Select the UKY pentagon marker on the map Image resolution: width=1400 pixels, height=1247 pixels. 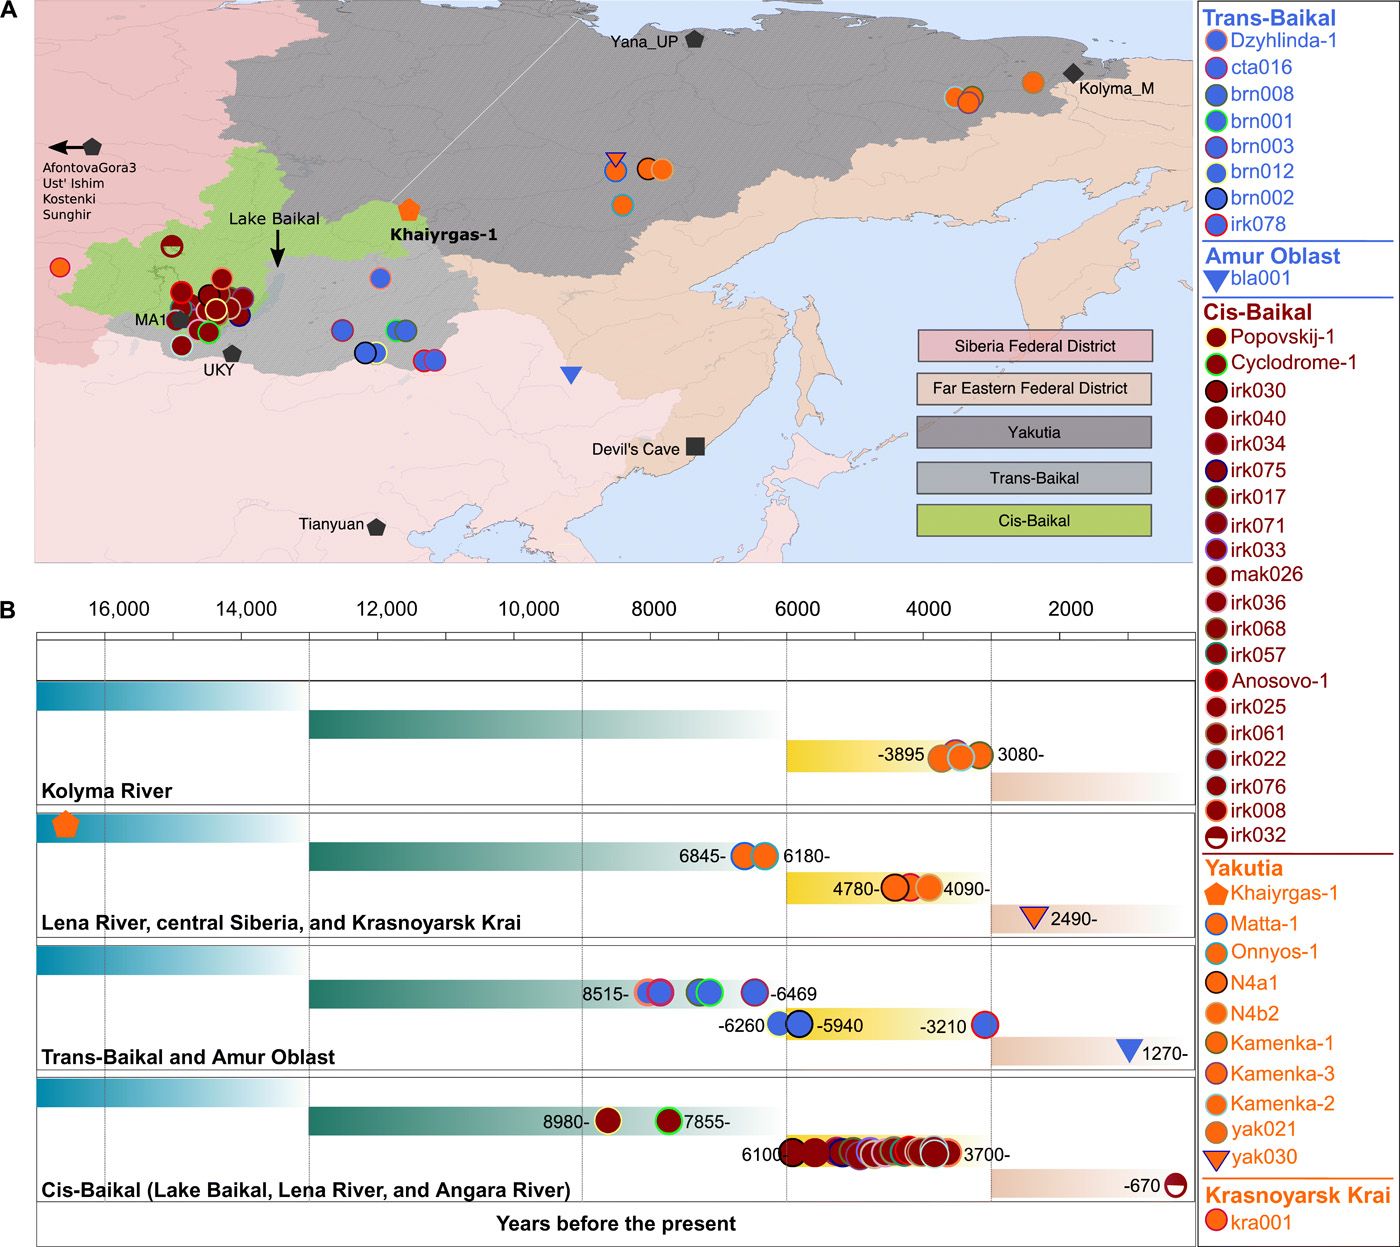point(232,353)
